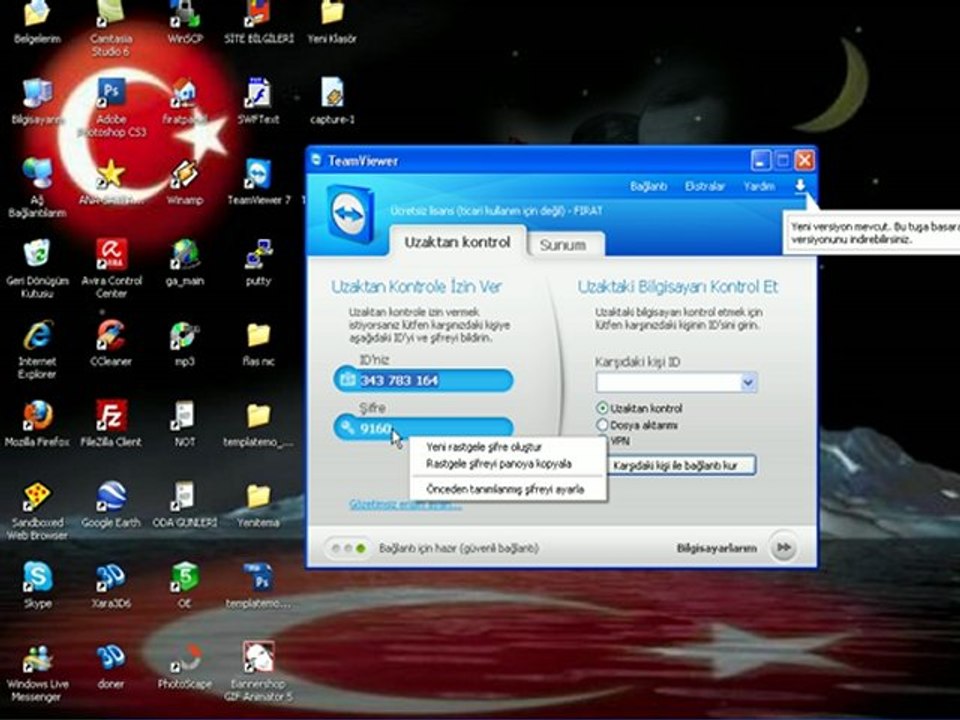The width and height of the screenshot is (960, 720).
Task: Select the Avira Control Center icon
Action: [x=111, y=254]
